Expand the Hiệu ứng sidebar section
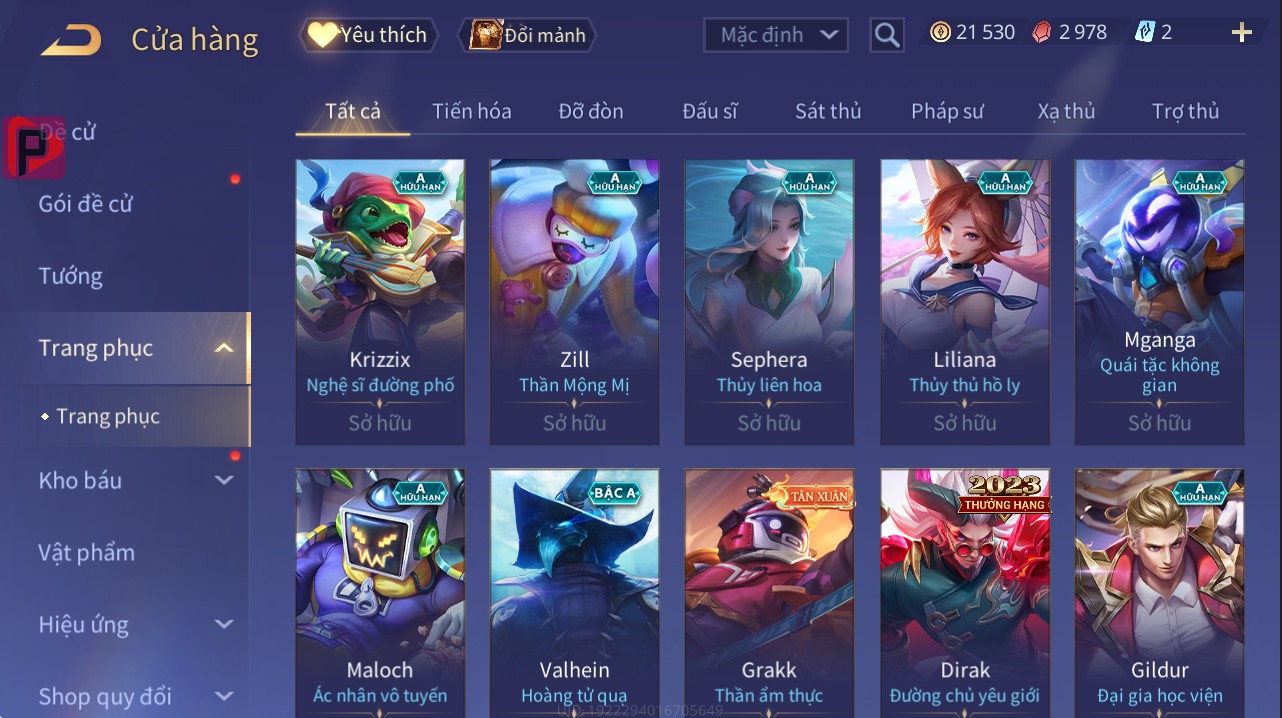This screenshot has width=1282, height=718. (x=224, y=624)
